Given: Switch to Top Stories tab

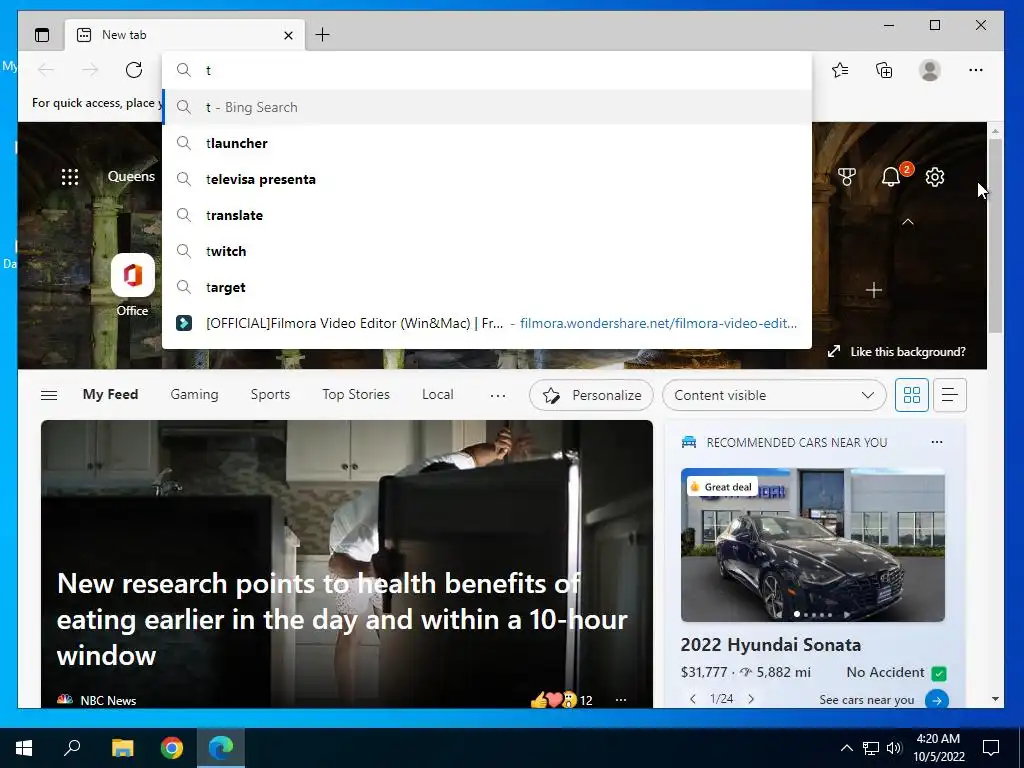Looking at the screenshot, I should [x=356, y=394].
